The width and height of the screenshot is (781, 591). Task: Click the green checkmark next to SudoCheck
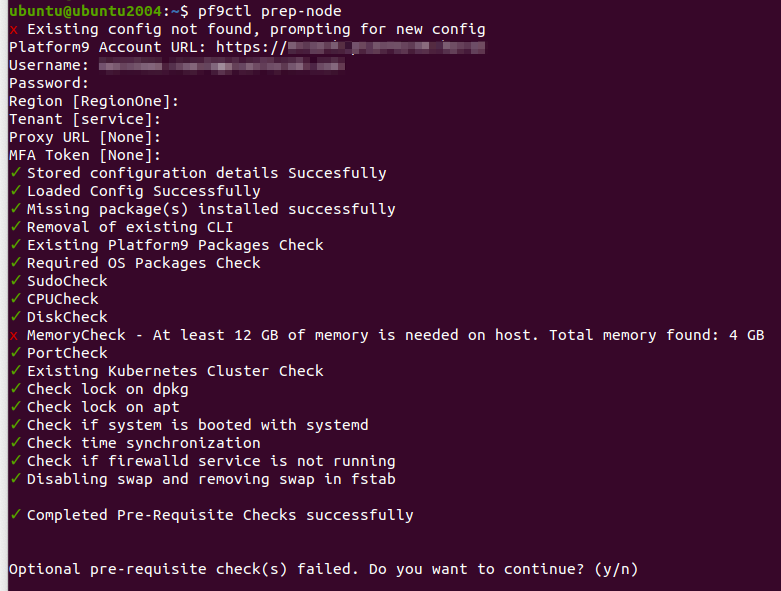tap(15, 281)
